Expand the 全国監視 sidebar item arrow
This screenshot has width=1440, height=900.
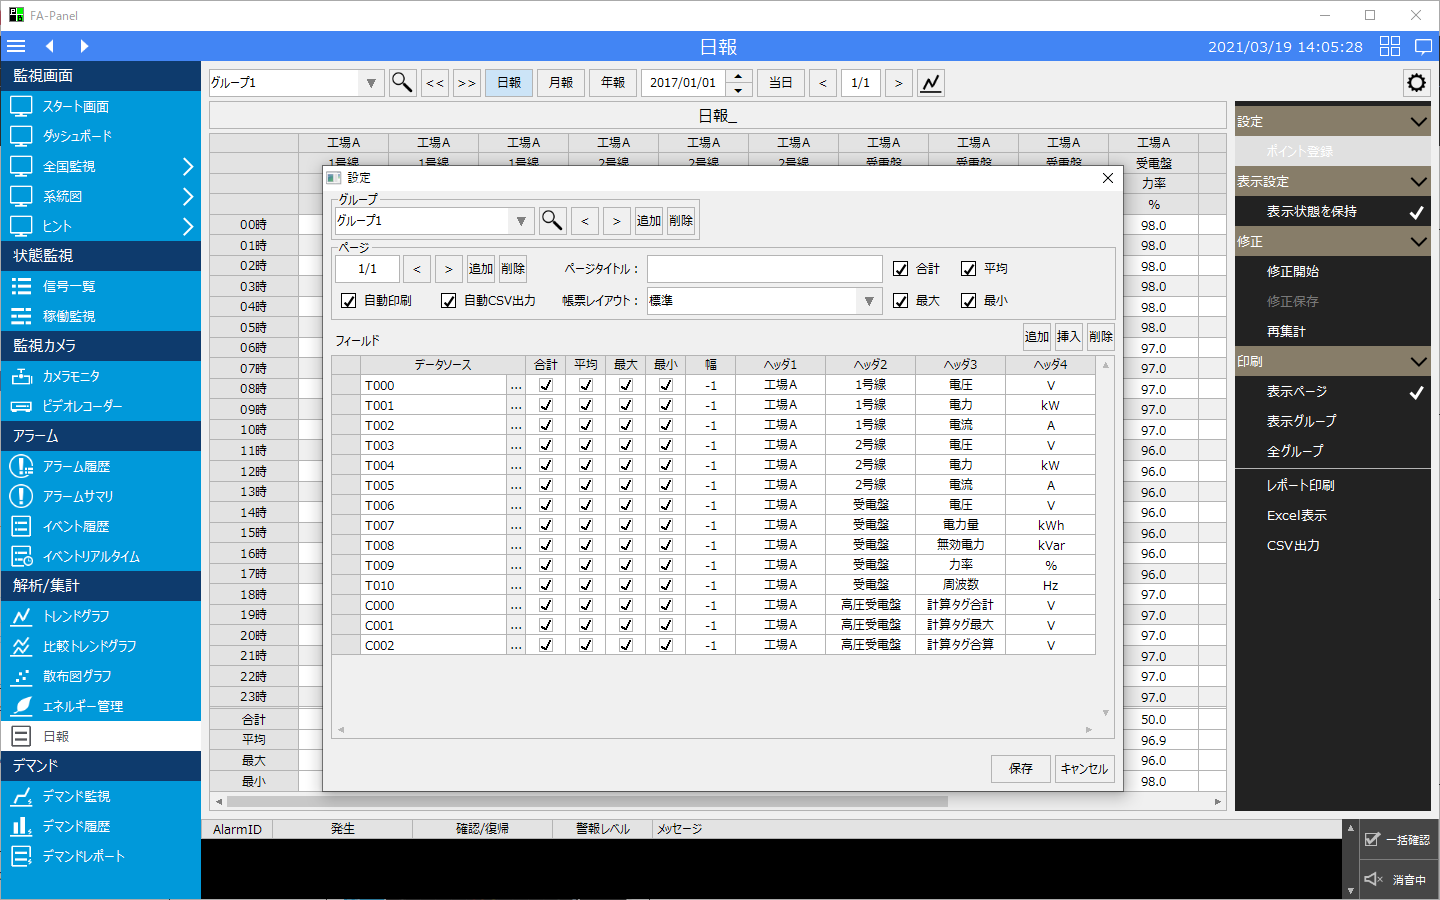(x=187, y=166)
